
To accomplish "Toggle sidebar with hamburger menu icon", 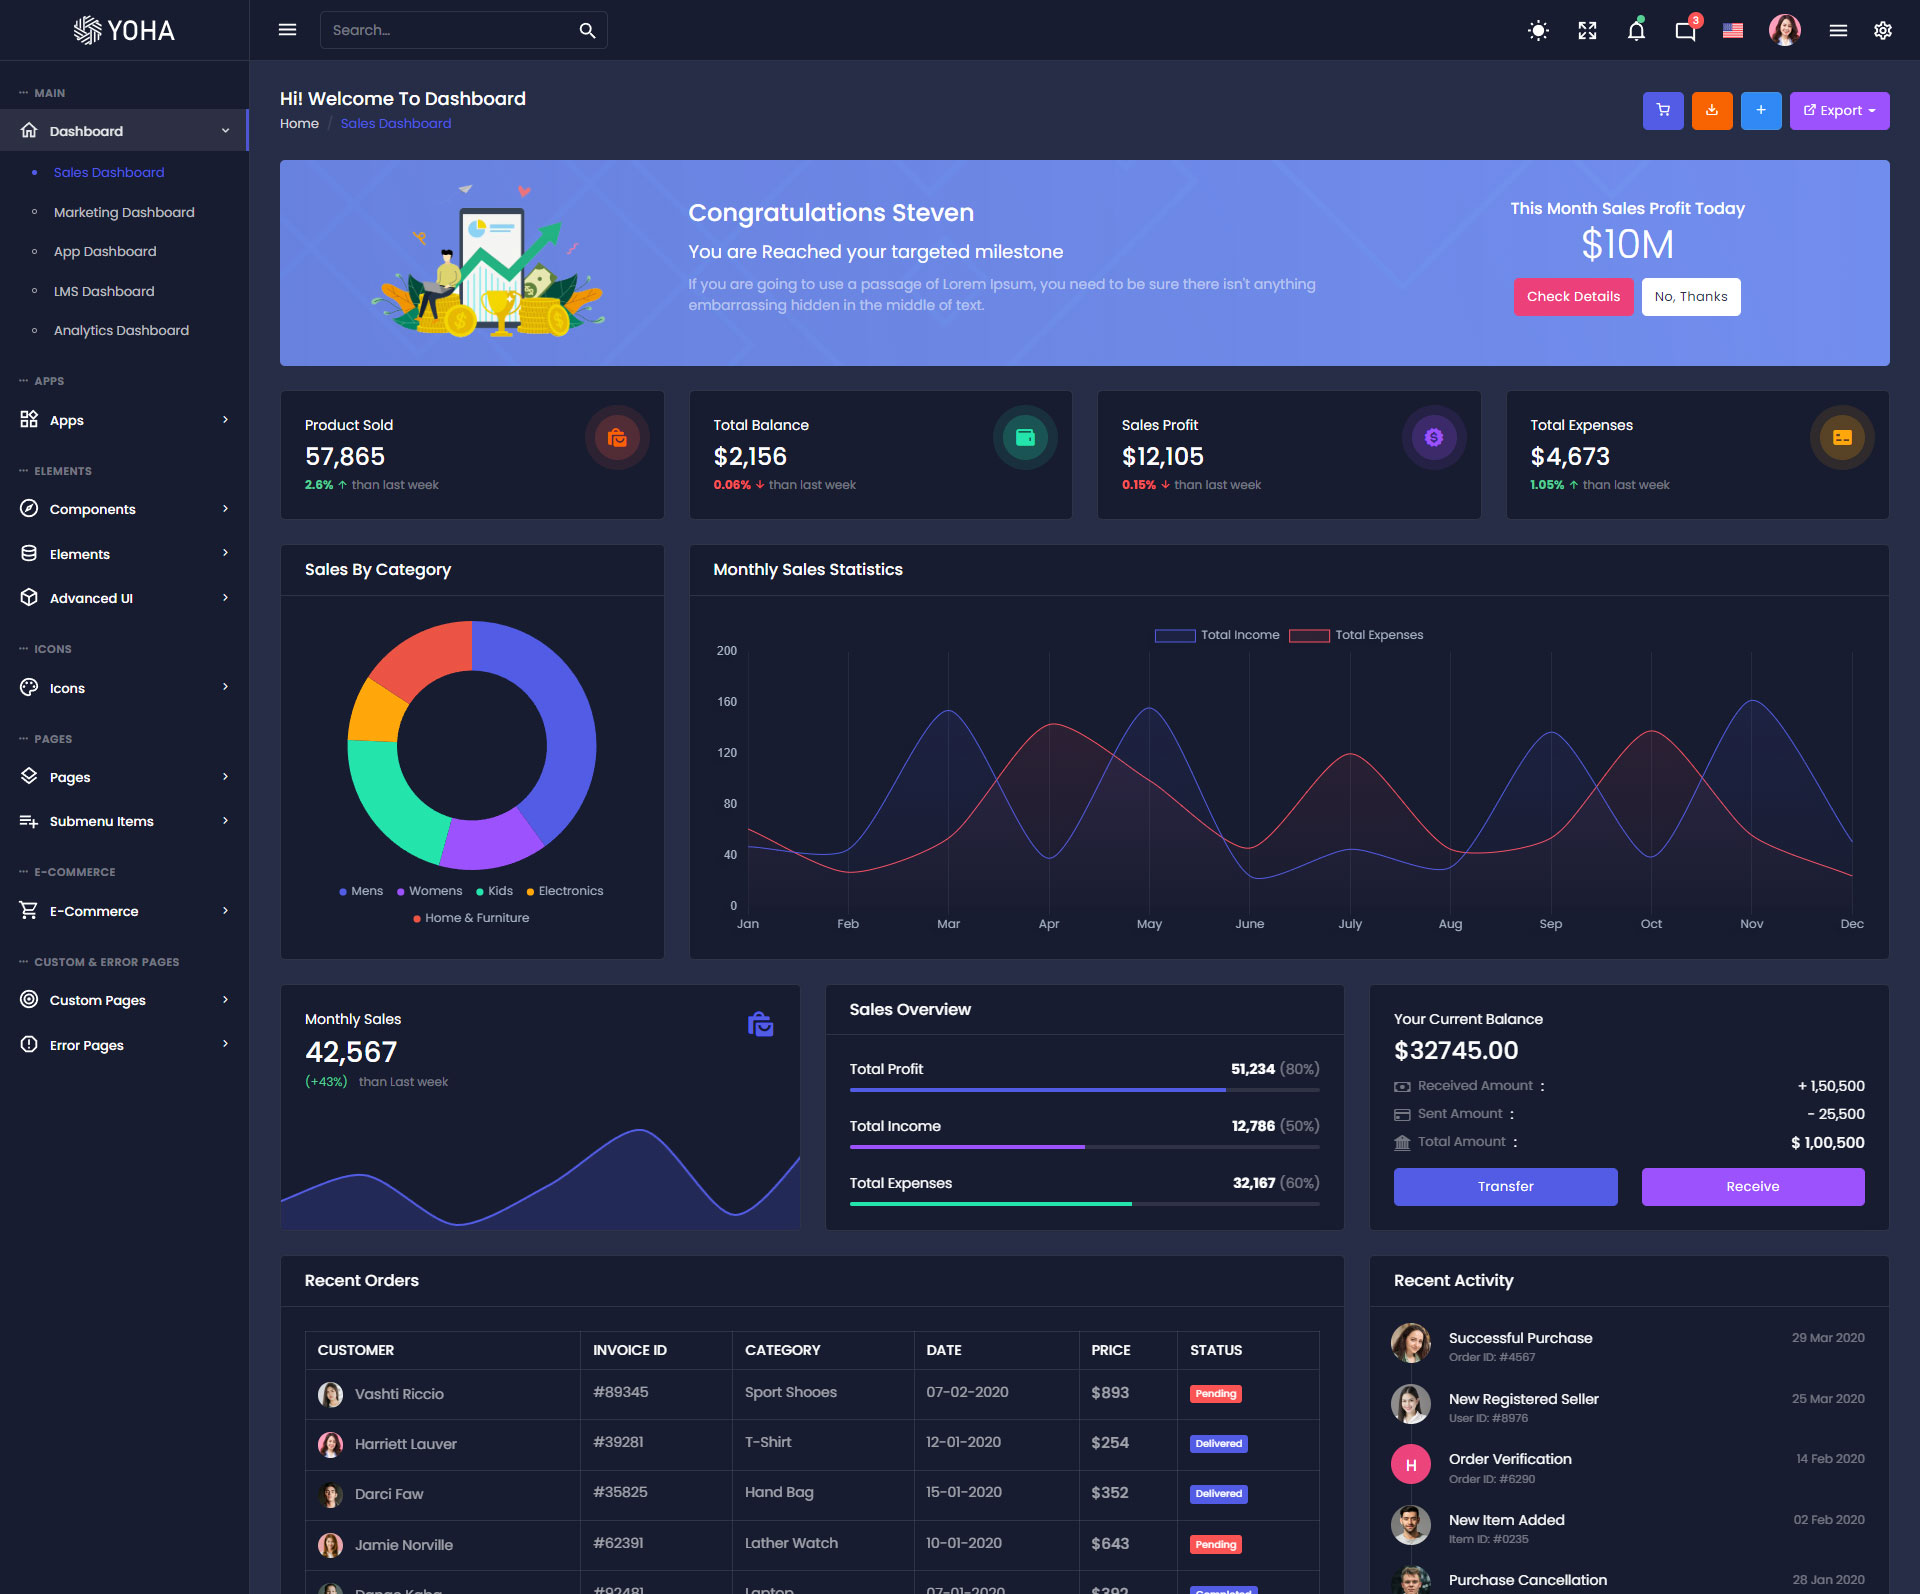I will click(287, 30).
